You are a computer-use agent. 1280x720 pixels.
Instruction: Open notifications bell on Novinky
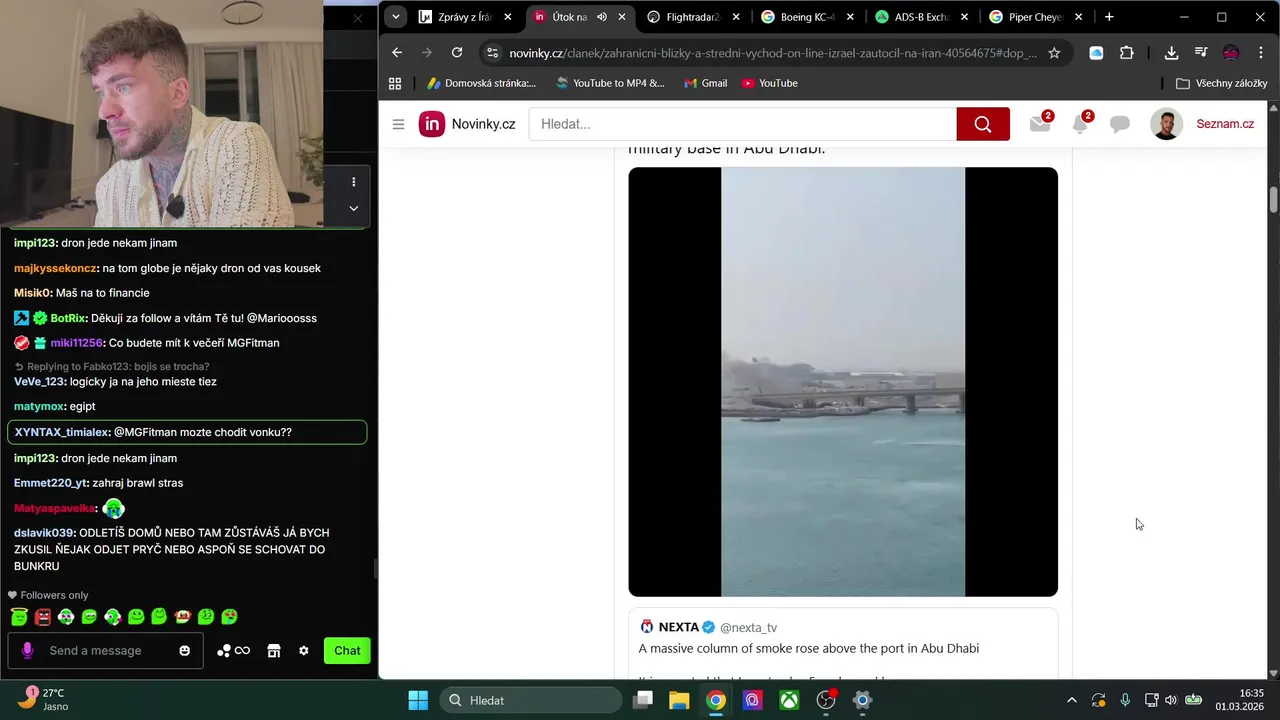click(x=1081, y=123)
